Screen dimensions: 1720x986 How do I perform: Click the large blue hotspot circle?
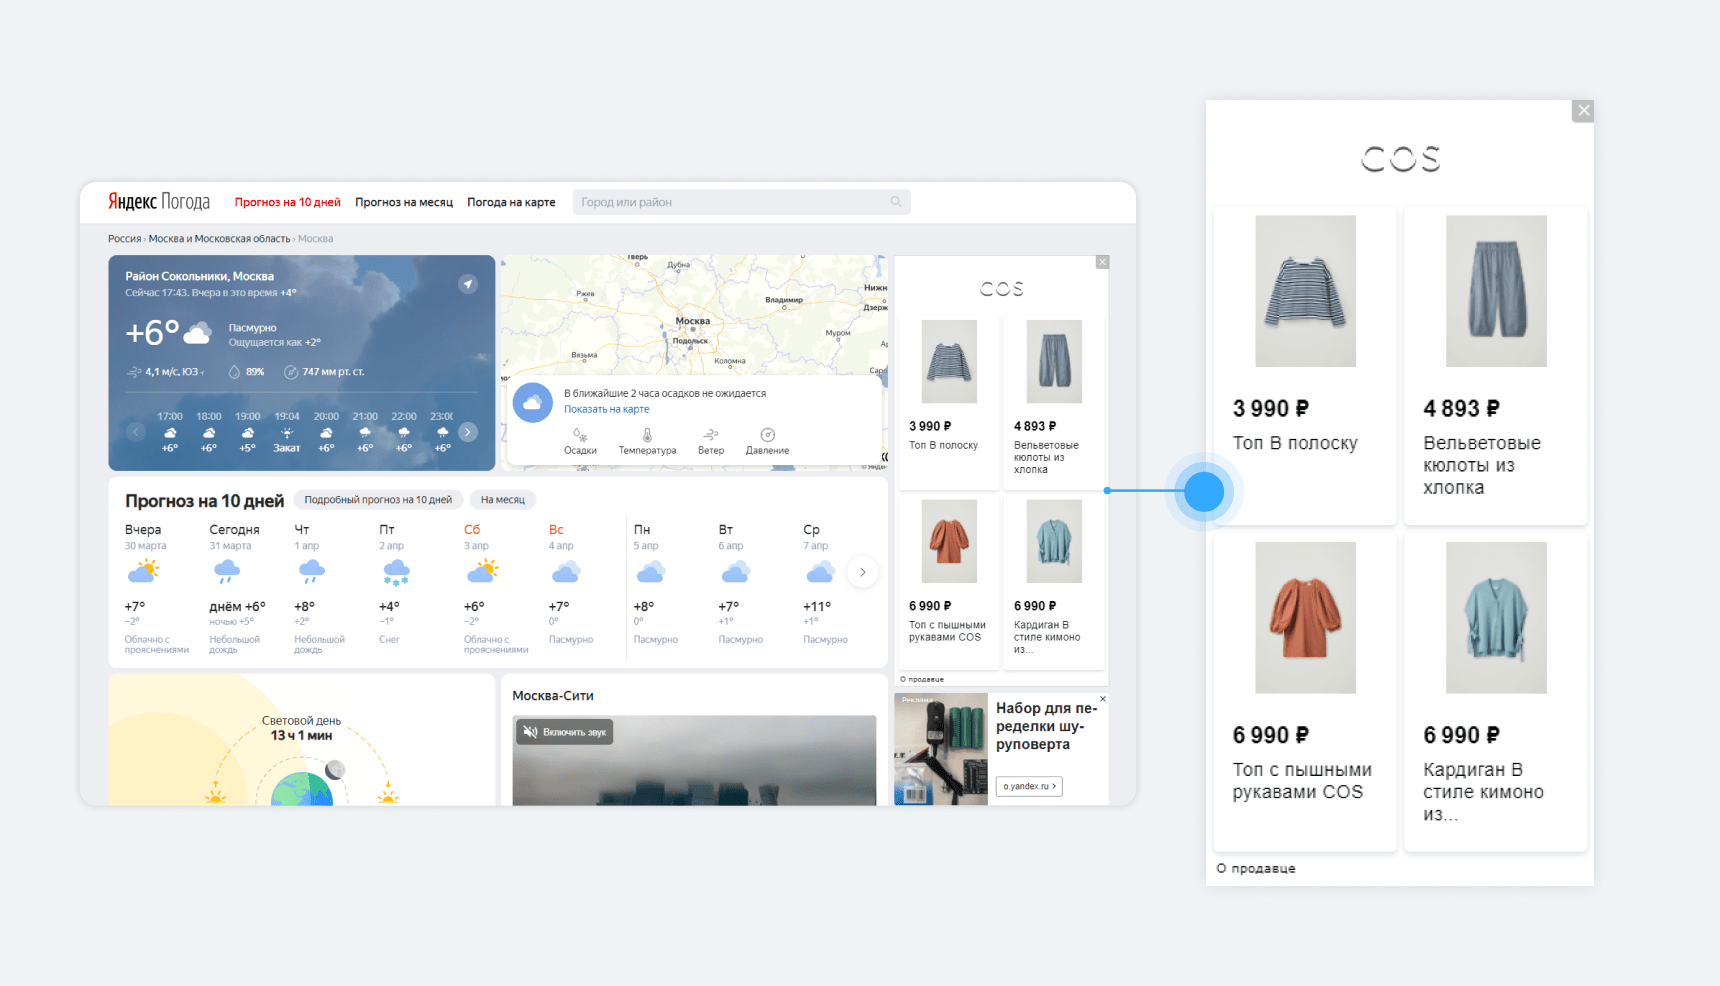pos(1204,491)
